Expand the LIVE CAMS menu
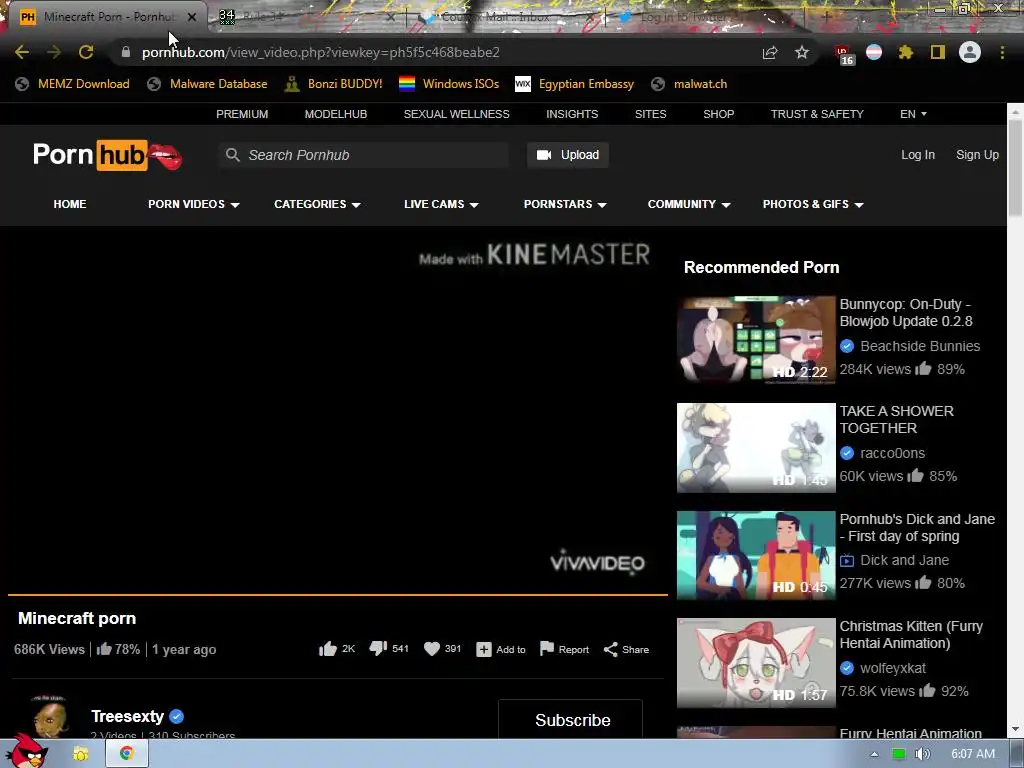The width and height of the screenshot is (1024, 768). coord(441,204)
